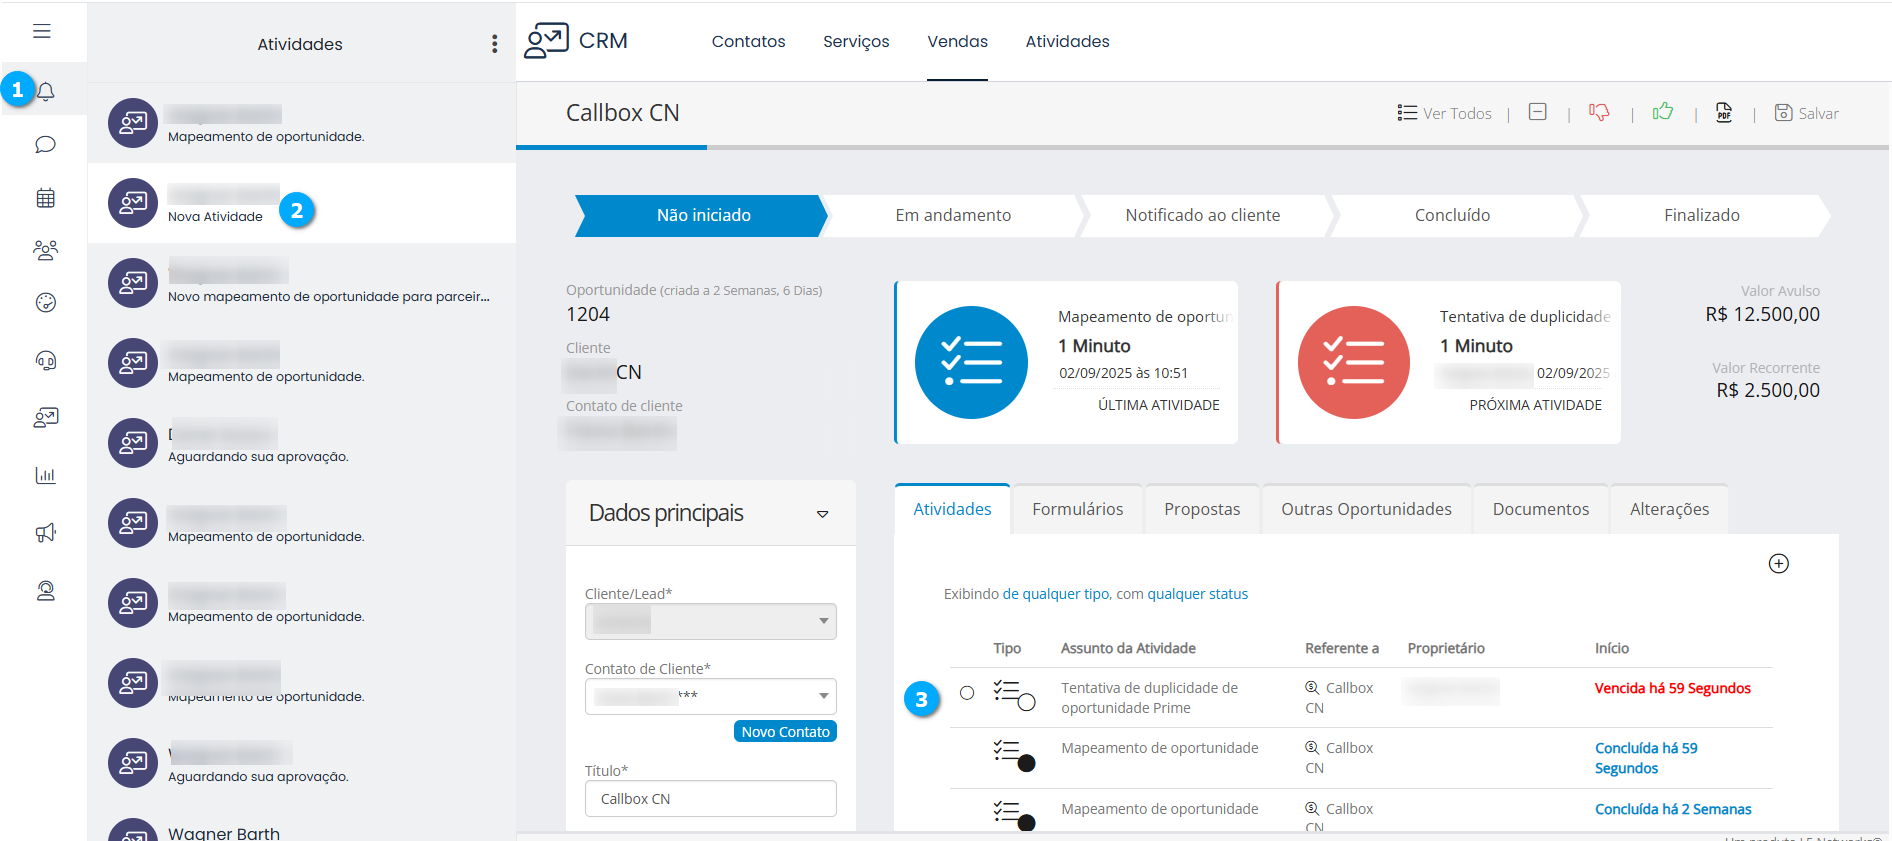Collapse the Dados principais section
Image resolution: width=1892 pixels, height=841 pixels.
pyautogui.click(x=822, y=514)
